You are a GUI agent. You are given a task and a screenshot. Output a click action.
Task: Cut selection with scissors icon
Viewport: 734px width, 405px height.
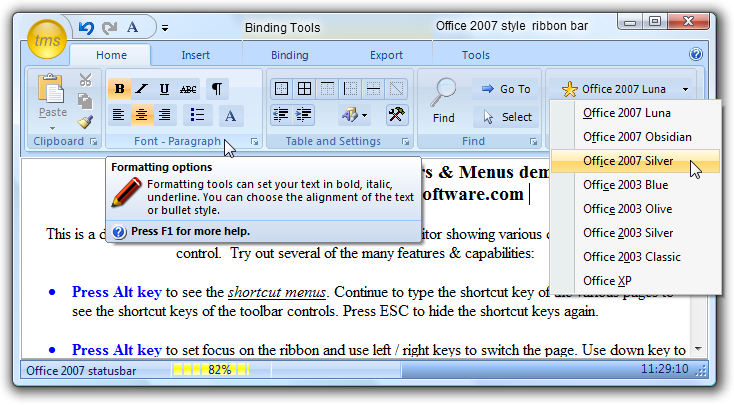pyautogui.click(x=85, y=80)
